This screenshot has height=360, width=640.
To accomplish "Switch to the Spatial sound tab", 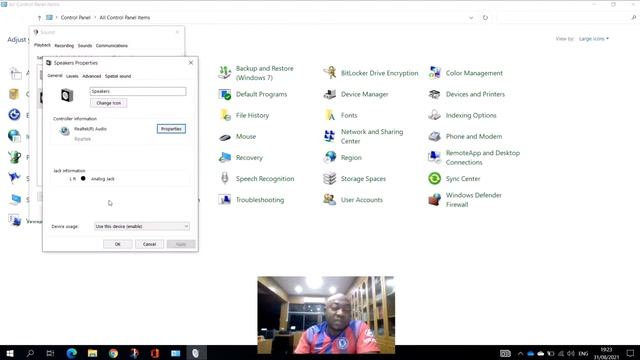I will click(118, 76).
